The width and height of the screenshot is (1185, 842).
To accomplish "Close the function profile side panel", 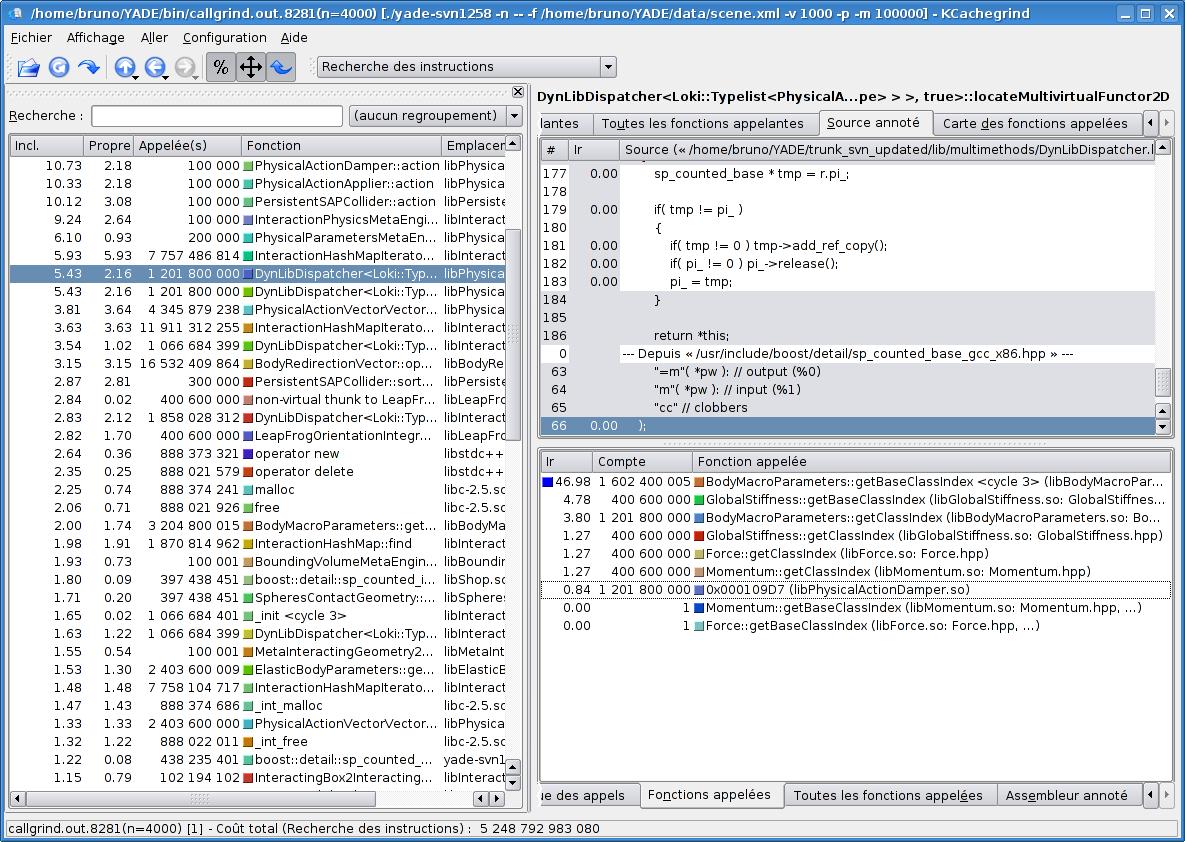I will point(516,91).
